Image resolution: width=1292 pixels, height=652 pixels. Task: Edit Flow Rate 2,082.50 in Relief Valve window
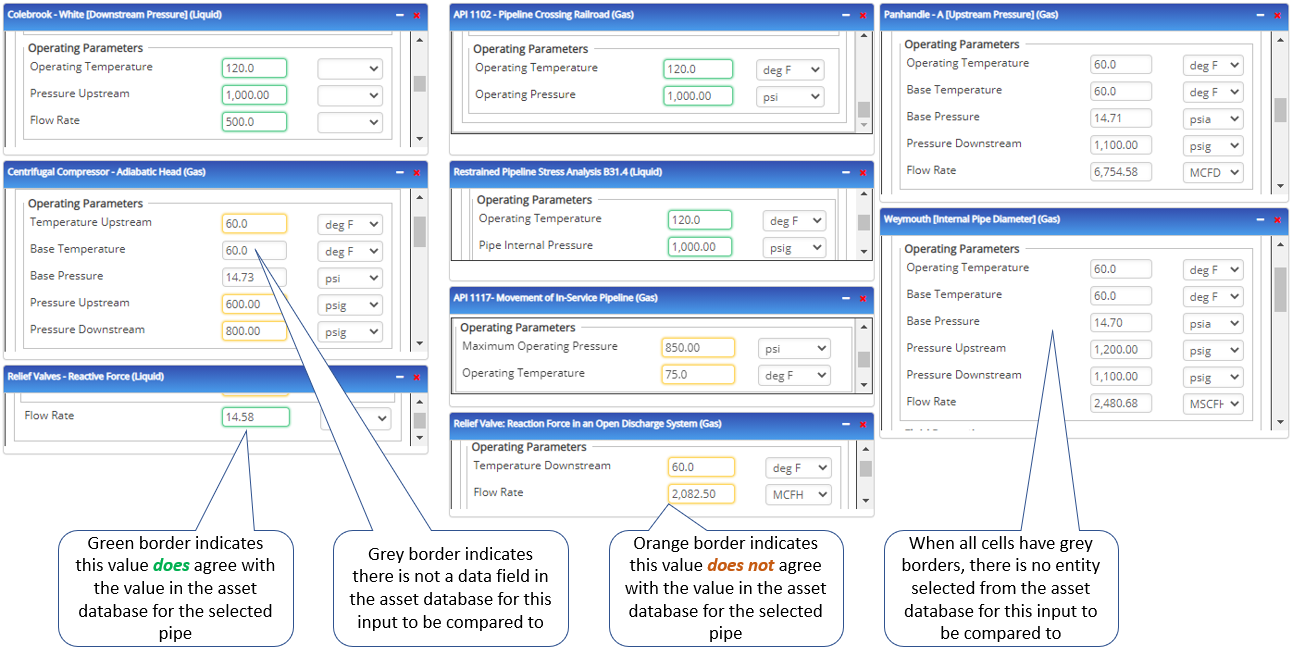pyautogui.click(x=701, y=494)
